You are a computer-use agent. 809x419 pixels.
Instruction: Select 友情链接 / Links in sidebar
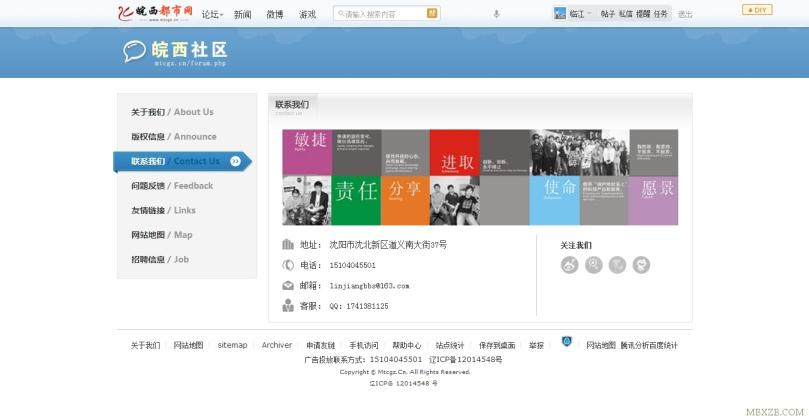tap(163, 211)
